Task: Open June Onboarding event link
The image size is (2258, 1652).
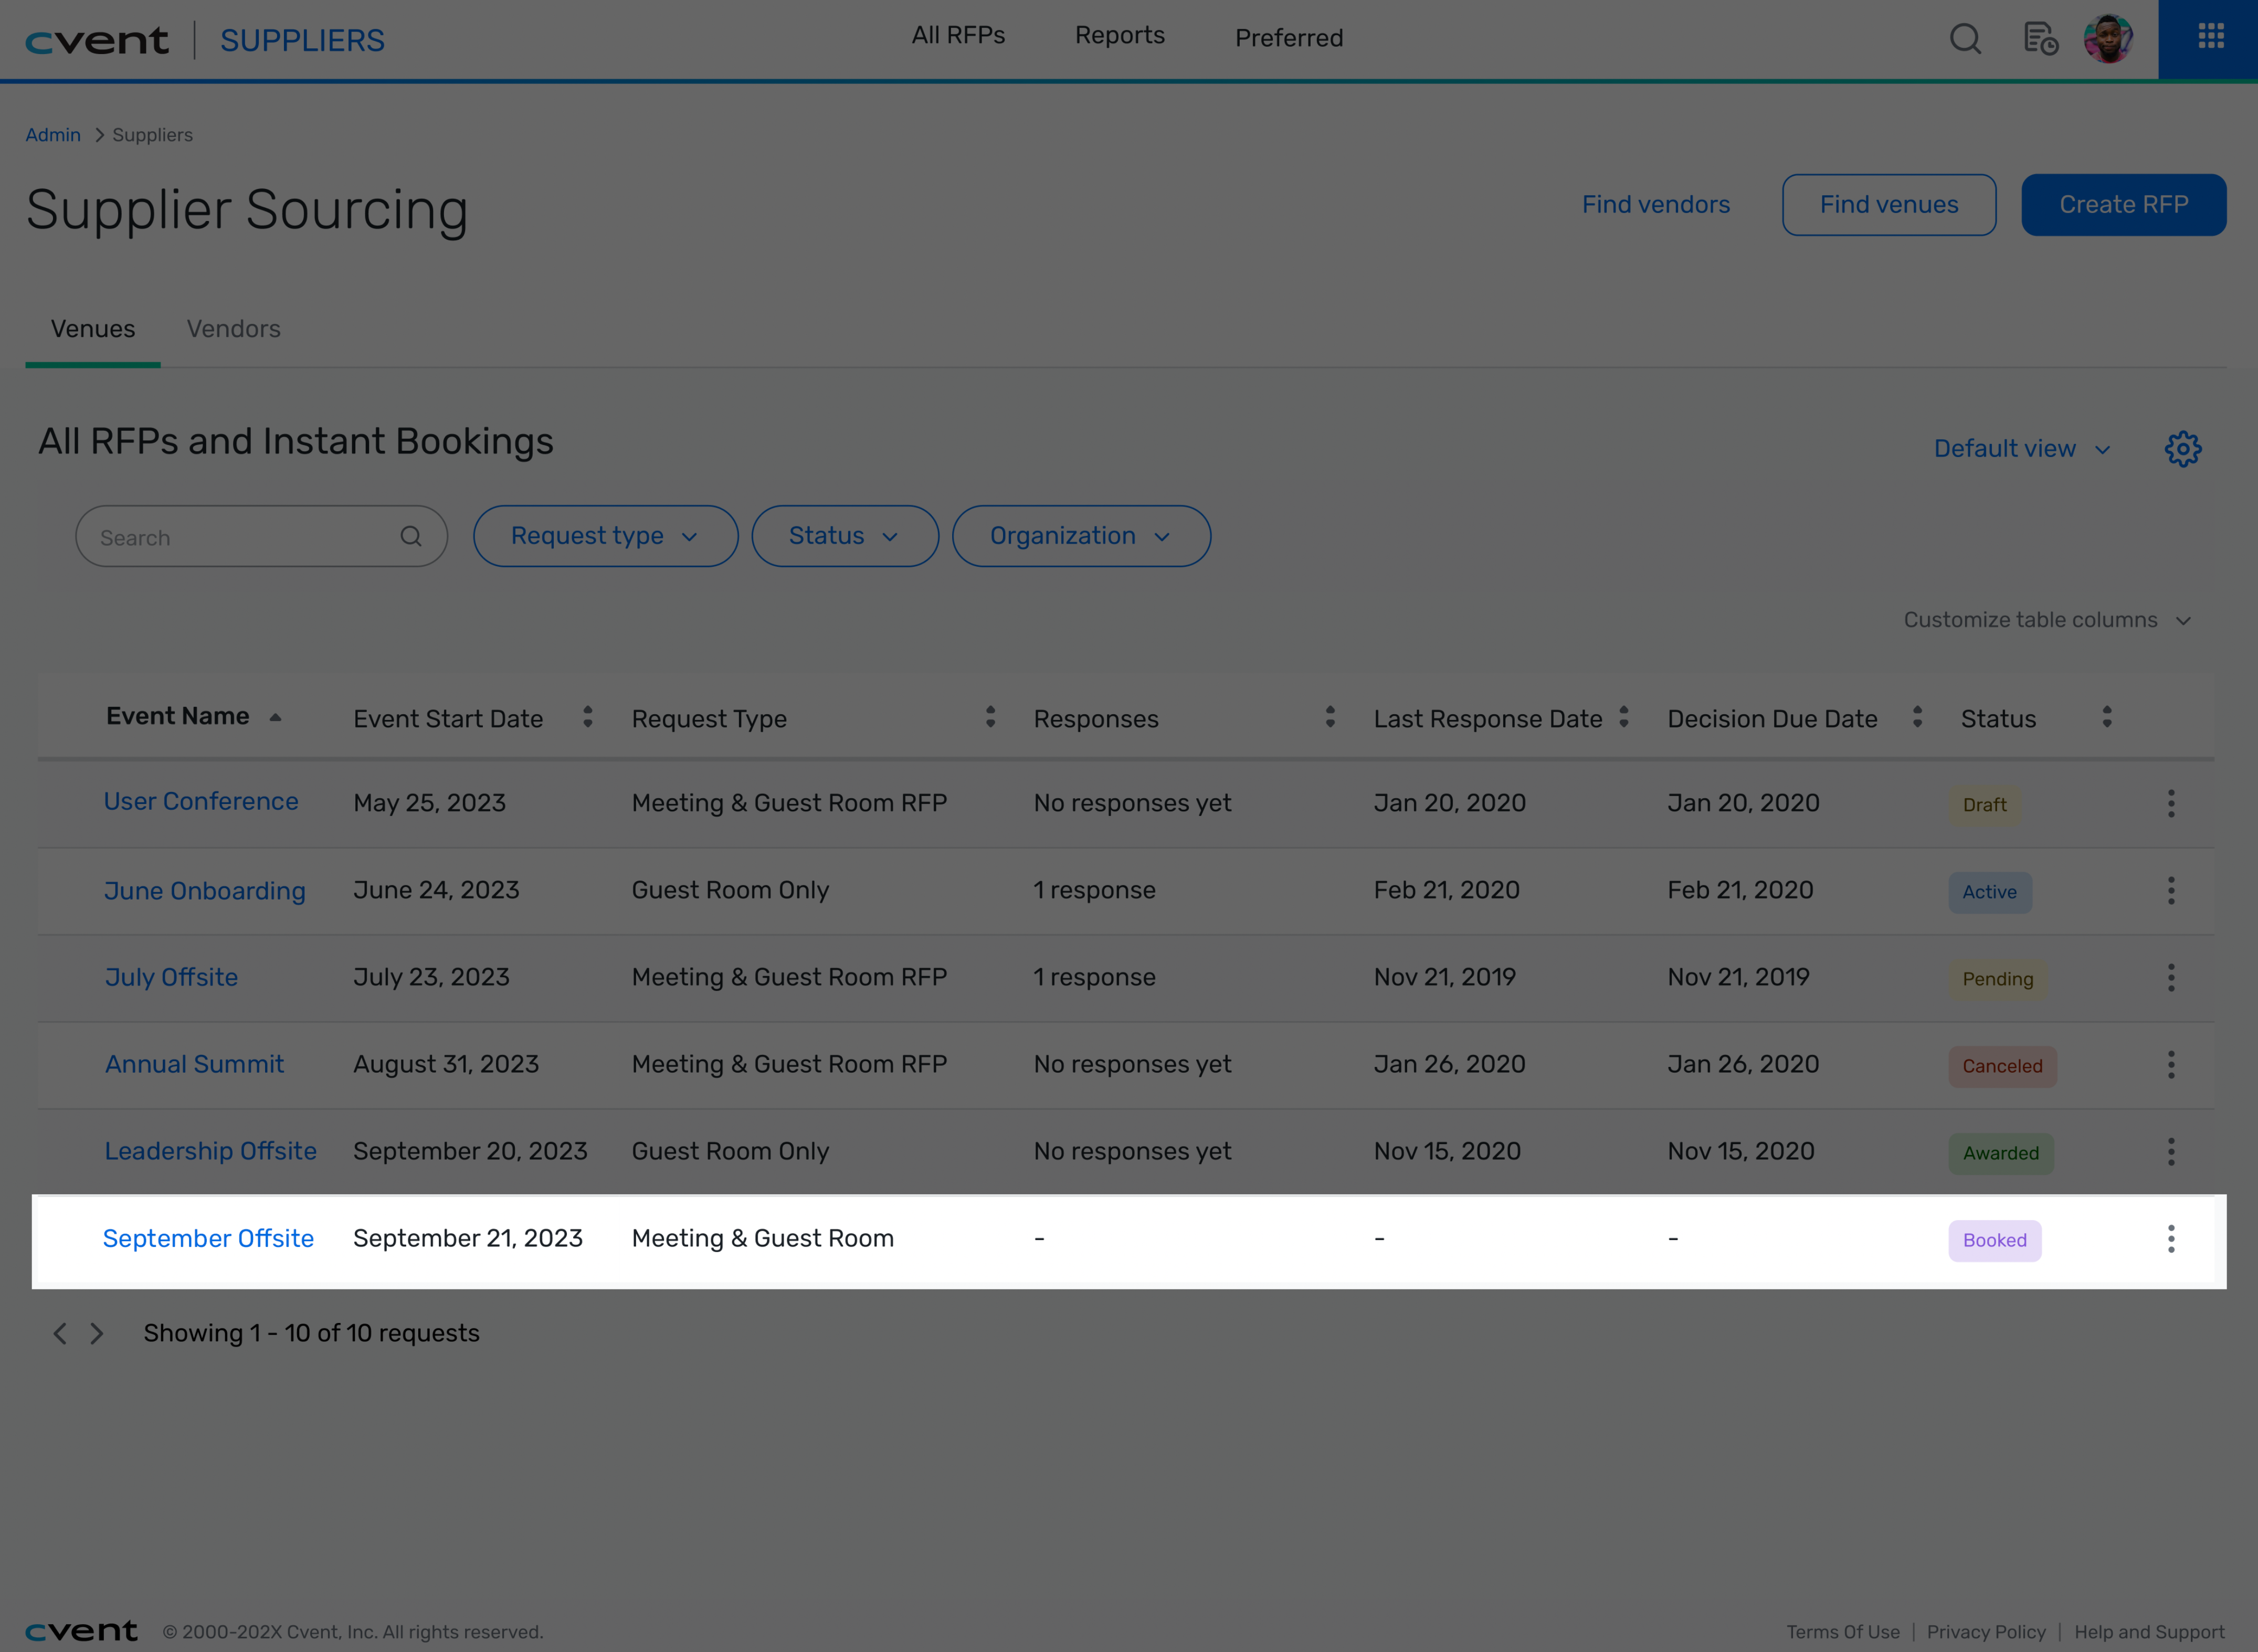Action: 205,891
